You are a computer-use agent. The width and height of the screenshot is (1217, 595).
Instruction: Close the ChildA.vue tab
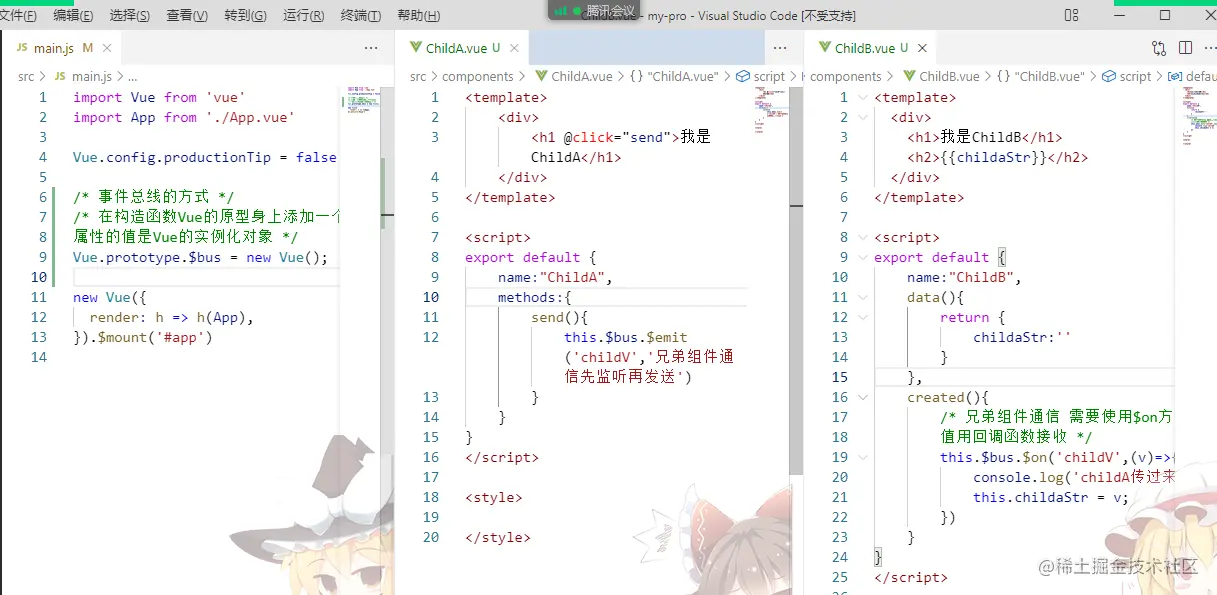tap(514, 48)
